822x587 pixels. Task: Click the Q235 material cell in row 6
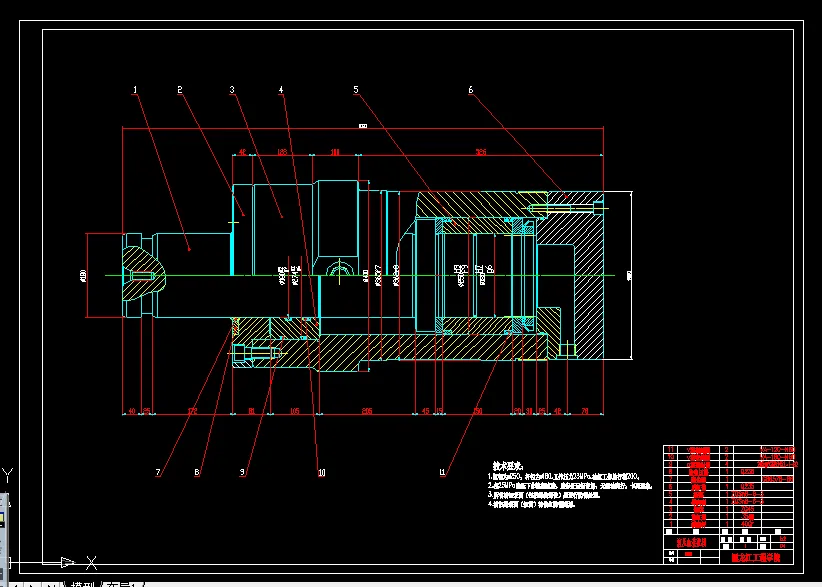click(x=748, y=486)
